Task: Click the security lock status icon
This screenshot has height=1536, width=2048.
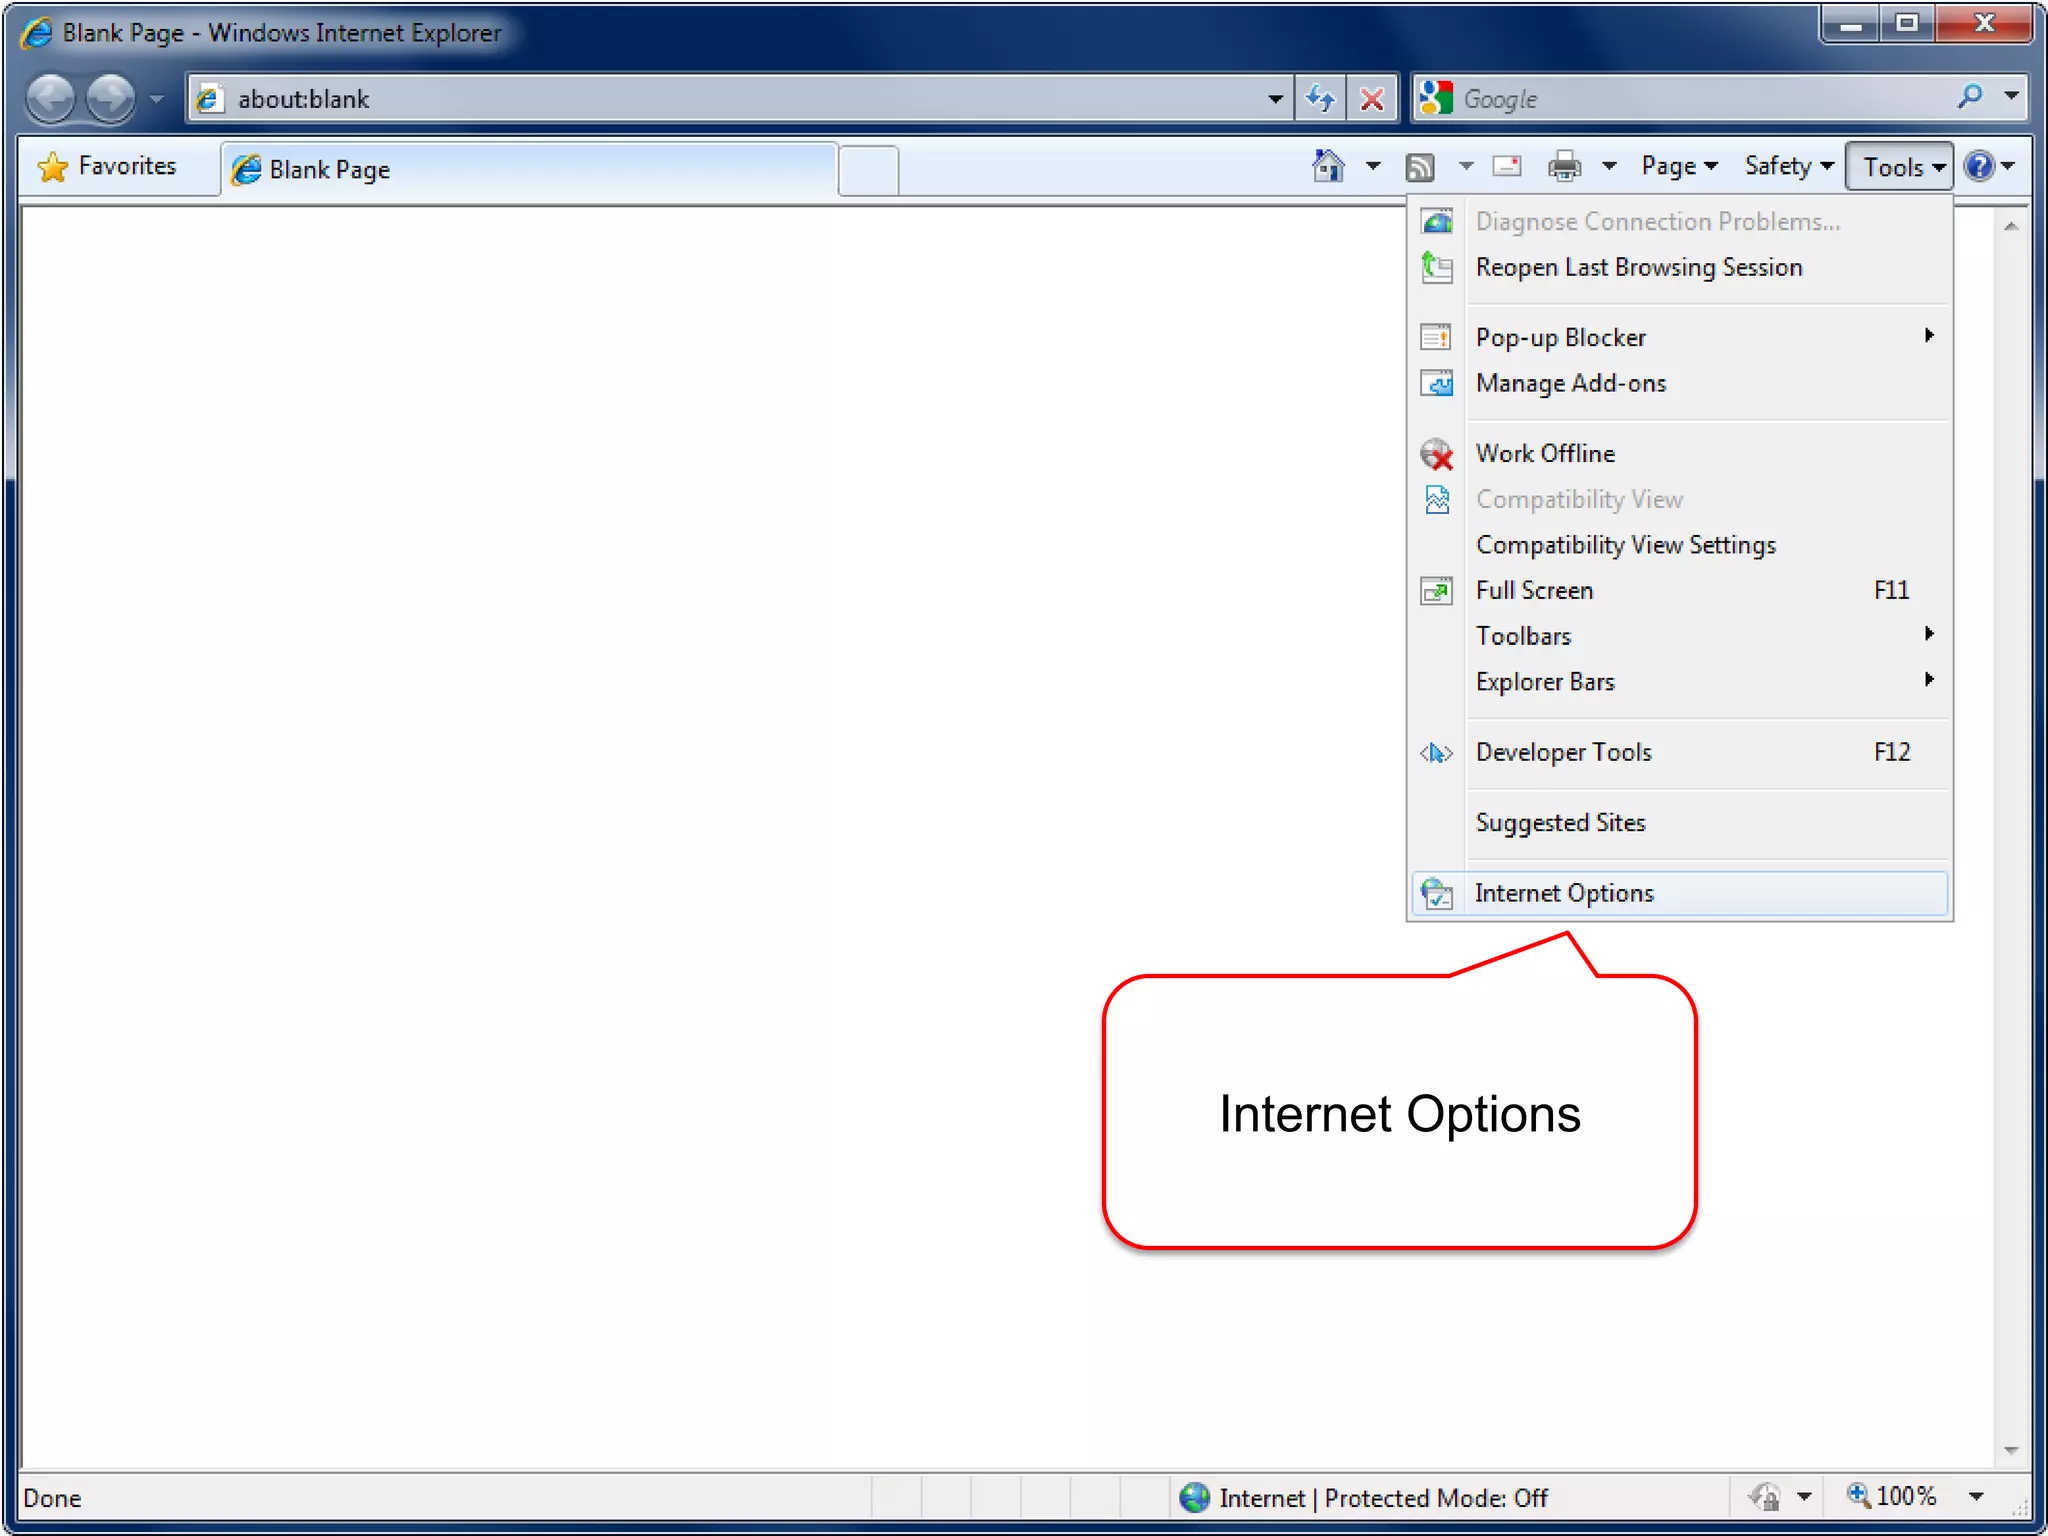Action: coord(1764,1497)
